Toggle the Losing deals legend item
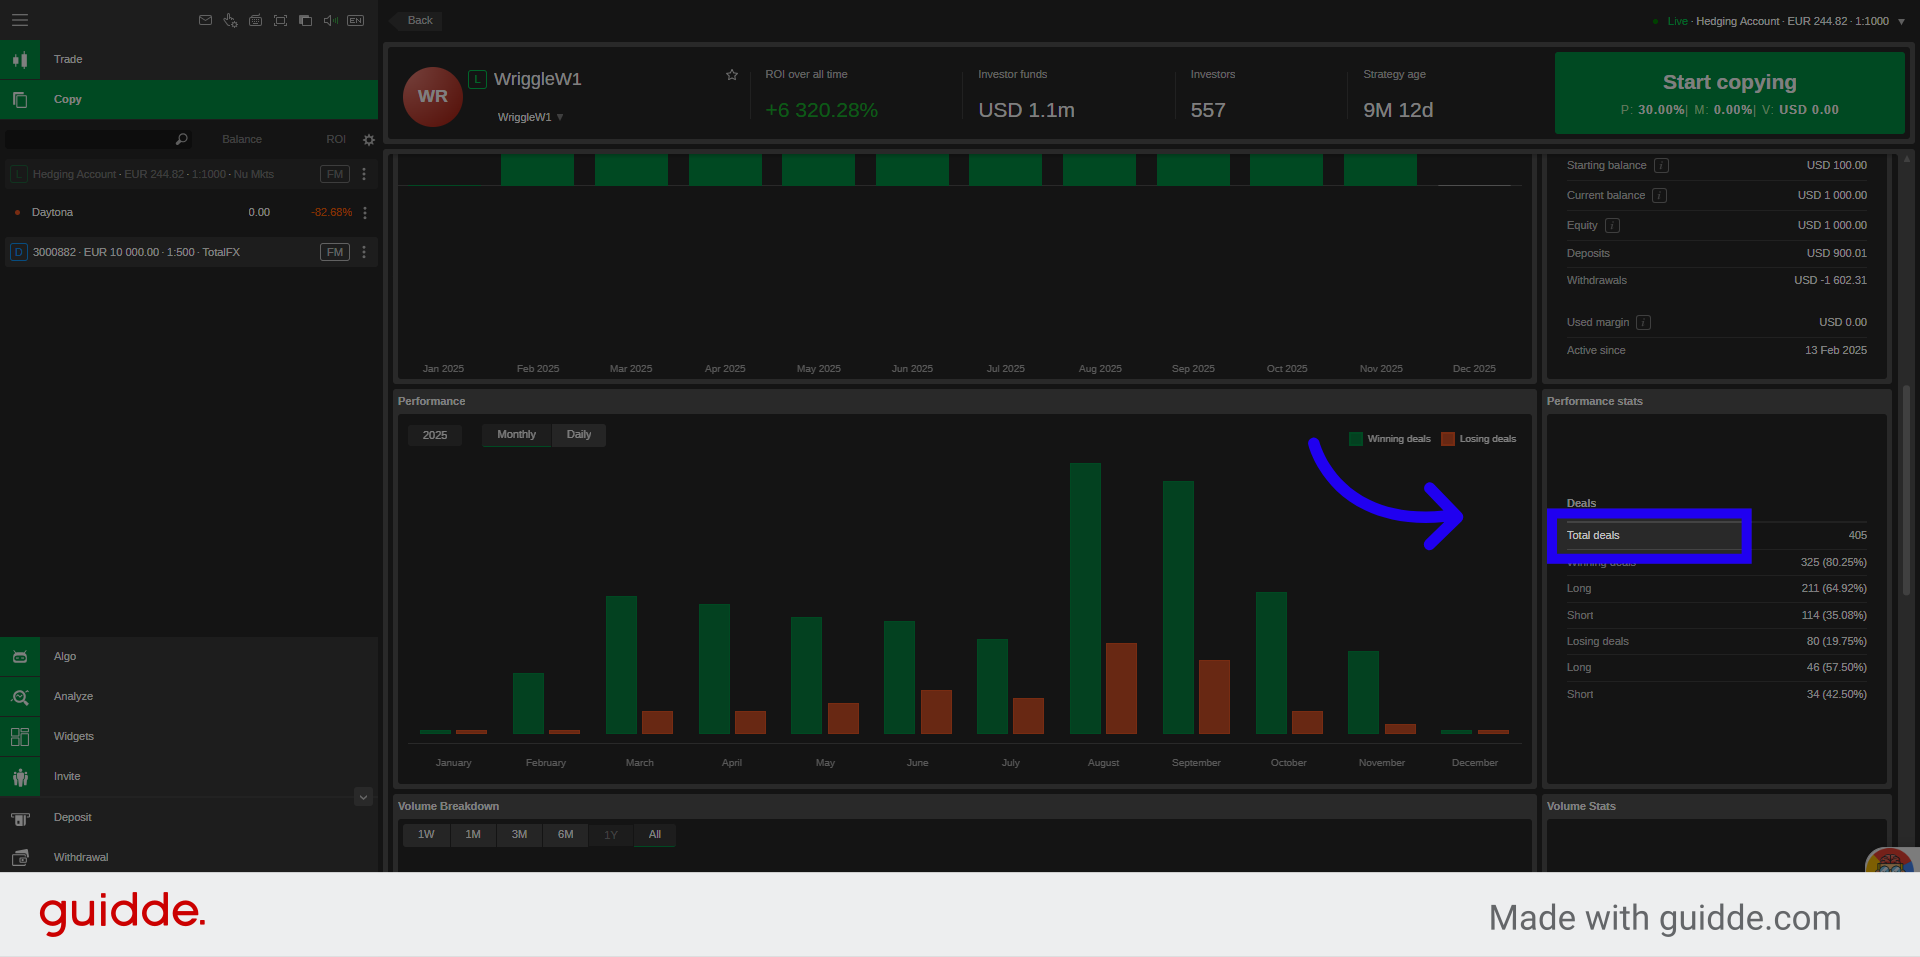1920x957 pixels. [1479, 438]
